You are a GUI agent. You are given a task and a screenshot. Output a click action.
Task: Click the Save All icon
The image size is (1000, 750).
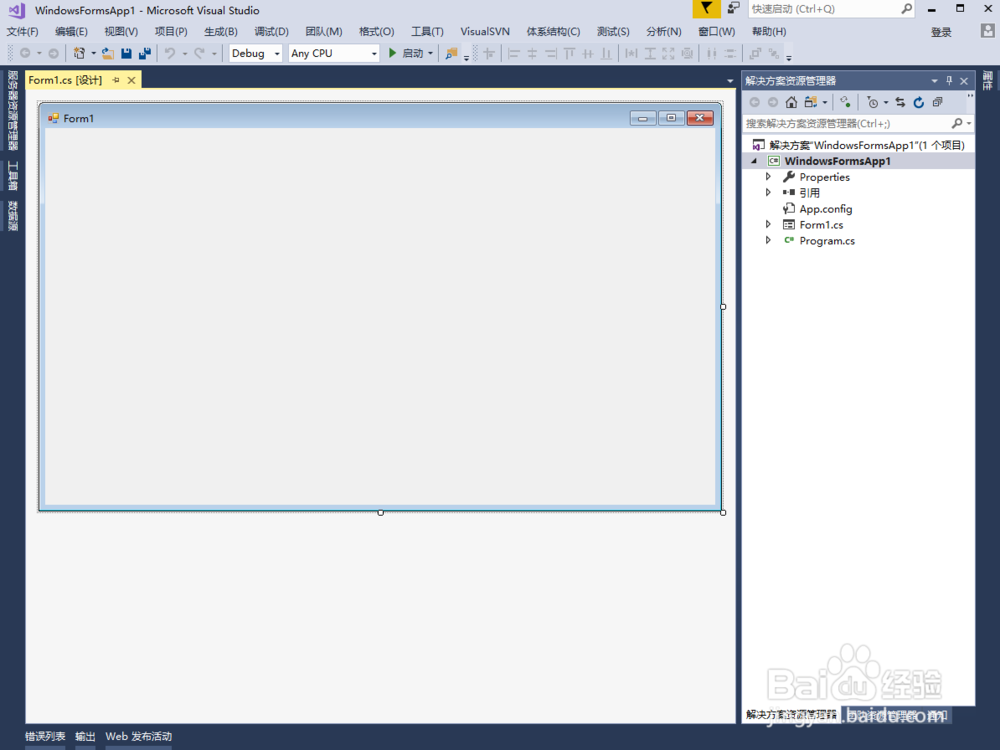145,54
